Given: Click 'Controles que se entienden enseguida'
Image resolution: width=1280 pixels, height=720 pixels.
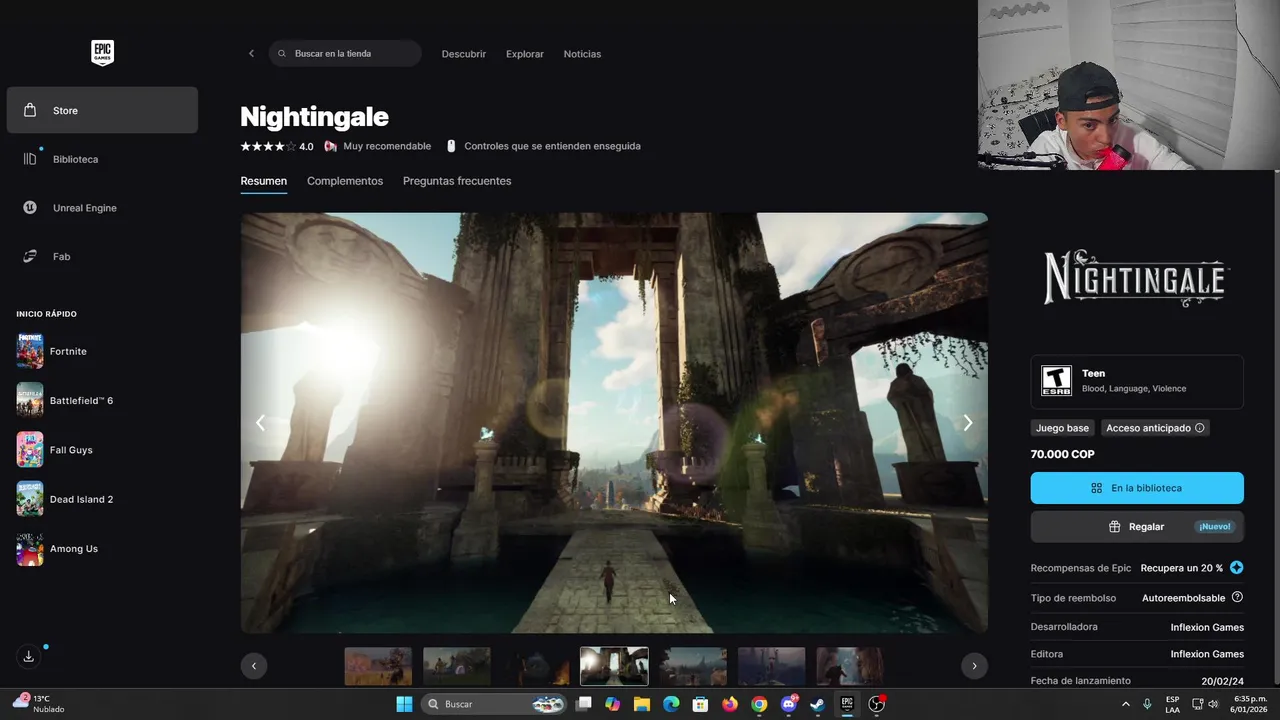Looking at the screenshot, I should point(552,146).
